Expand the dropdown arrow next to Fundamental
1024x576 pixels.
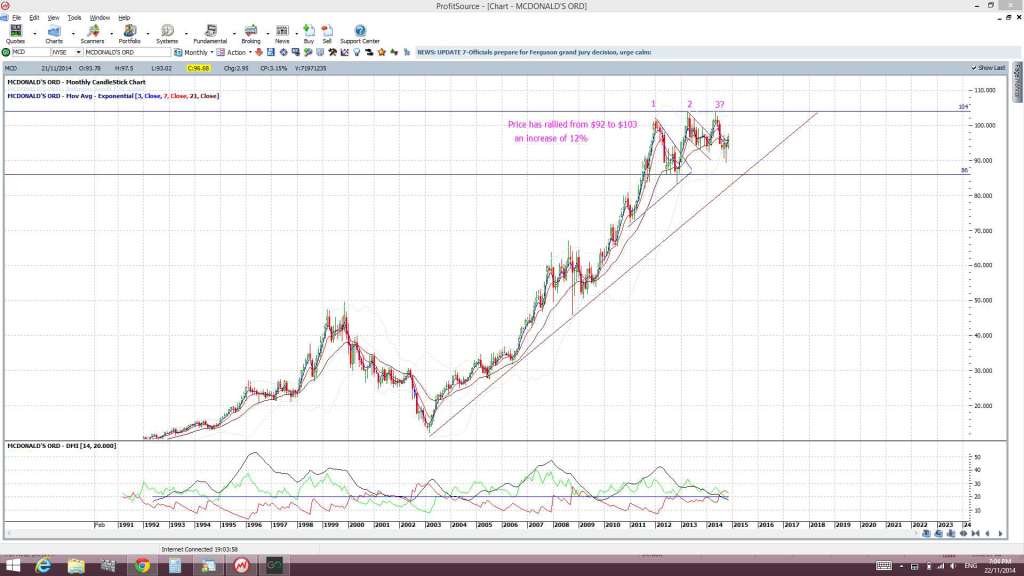(234, 33)
